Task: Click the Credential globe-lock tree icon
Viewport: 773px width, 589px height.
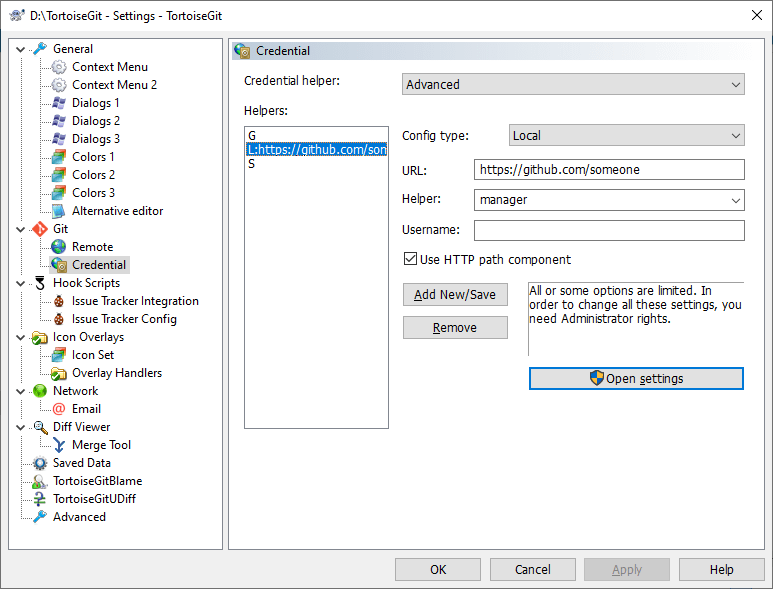Action: point(59,265)
